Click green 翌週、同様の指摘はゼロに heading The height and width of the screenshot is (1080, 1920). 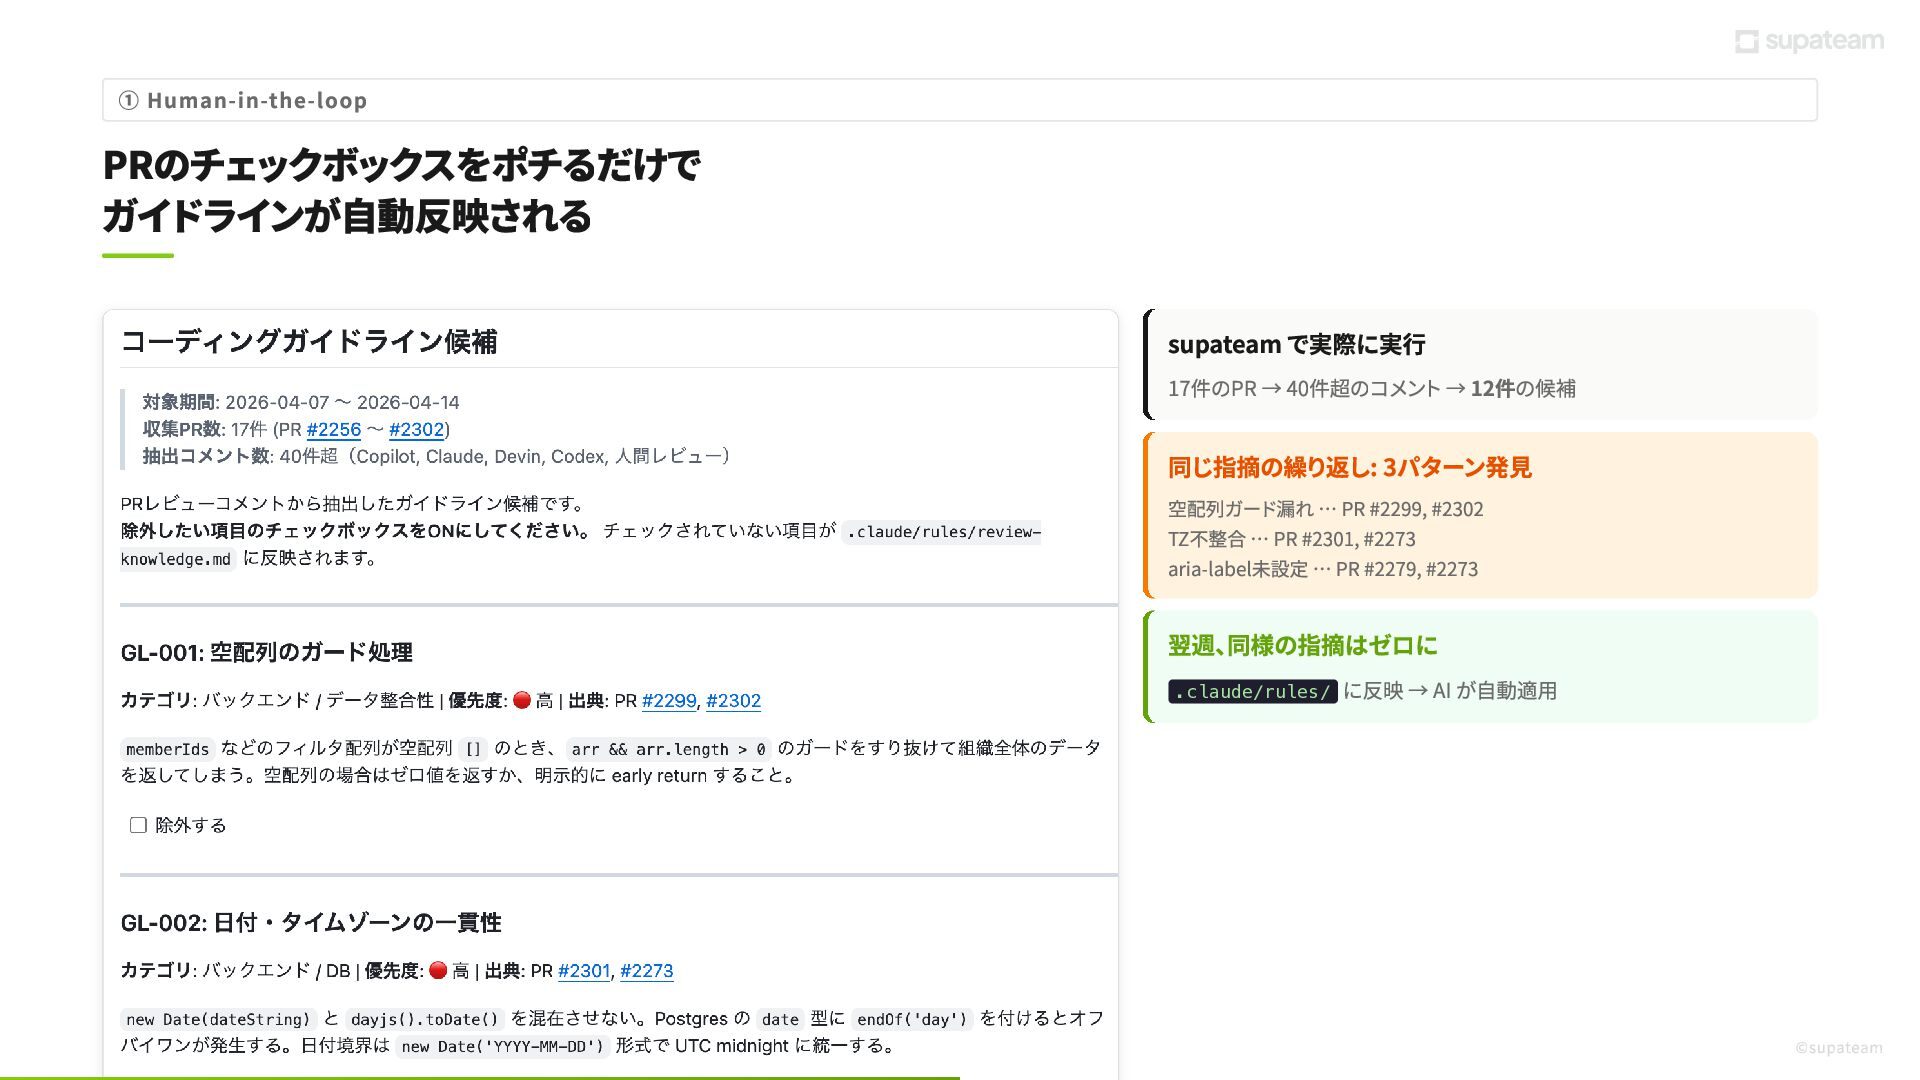coord(1302,645)
